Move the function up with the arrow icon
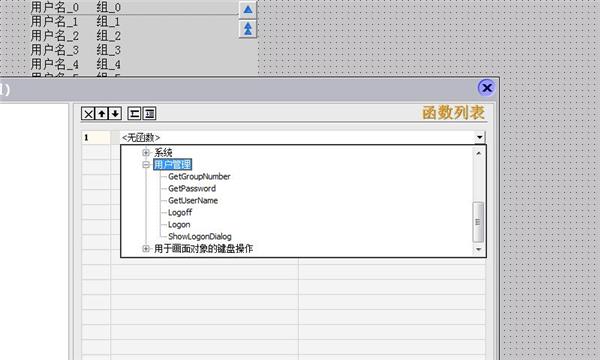Image resolution: width=600 pixels, height=360 pixels. [x=102, y=114]
